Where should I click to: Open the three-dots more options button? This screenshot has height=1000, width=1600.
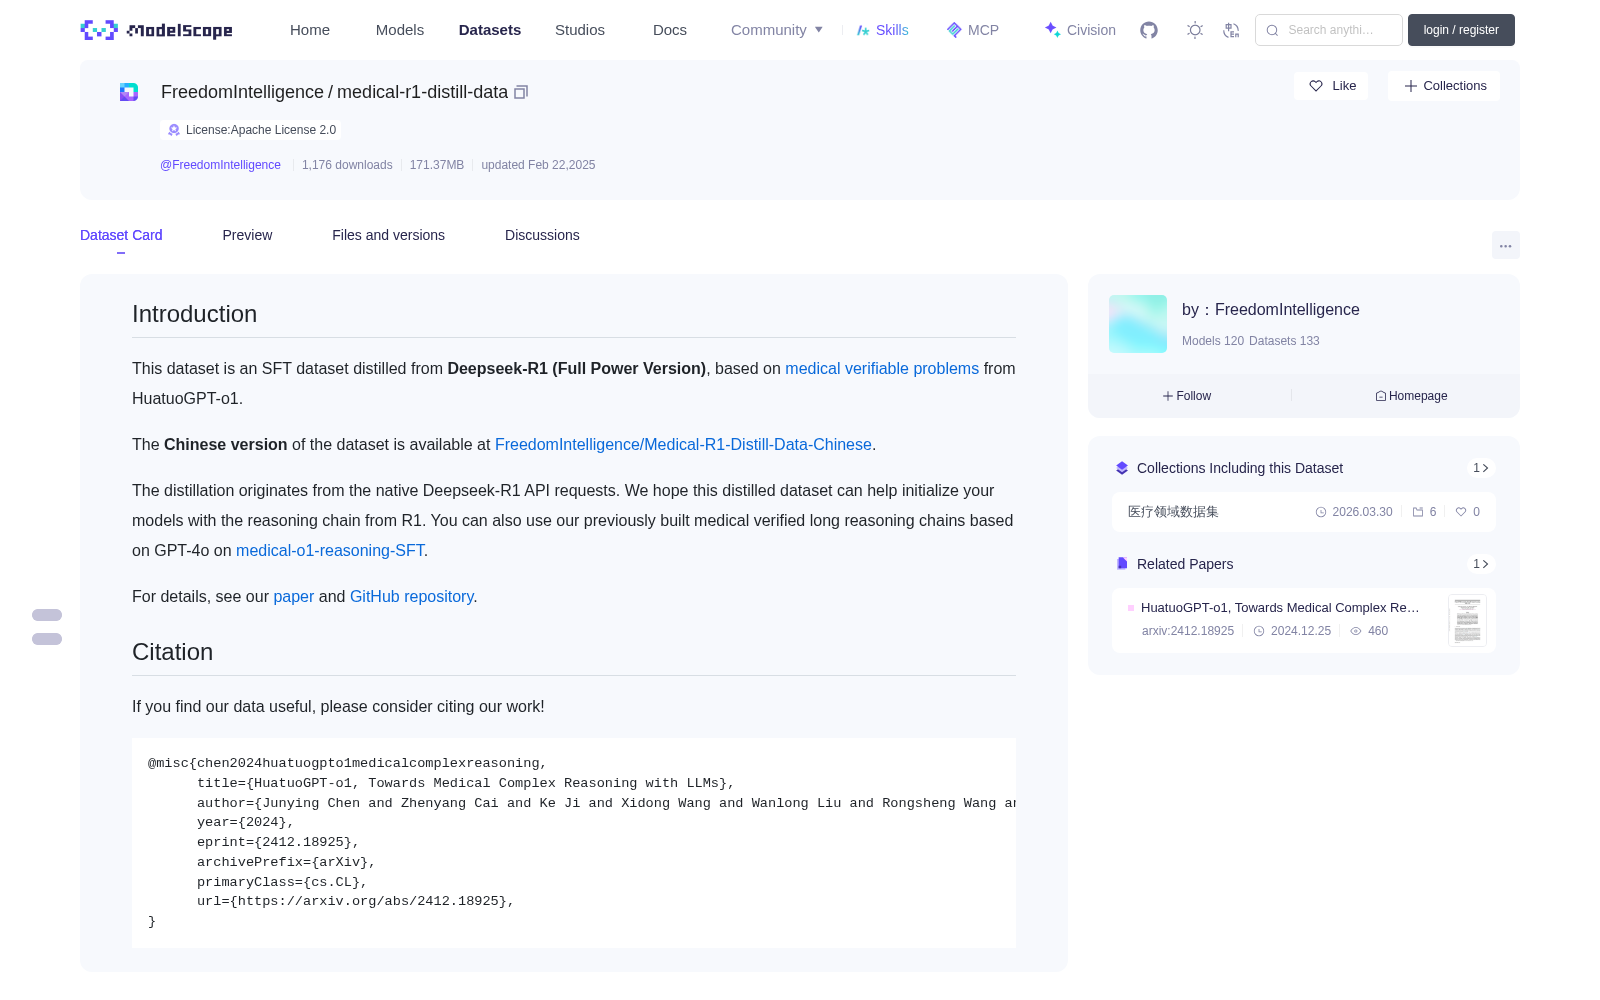tap(1505, 245)
